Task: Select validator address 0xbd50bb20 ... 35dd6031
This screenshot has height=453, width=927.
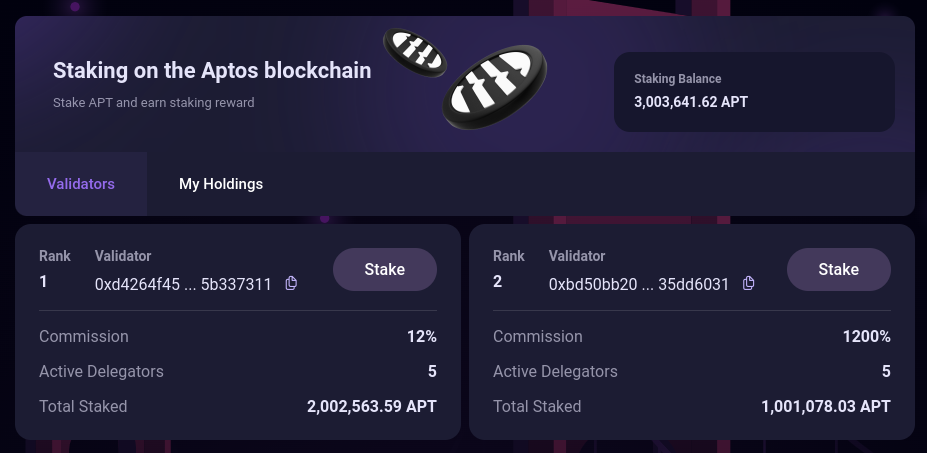Action: pos(638,284)
